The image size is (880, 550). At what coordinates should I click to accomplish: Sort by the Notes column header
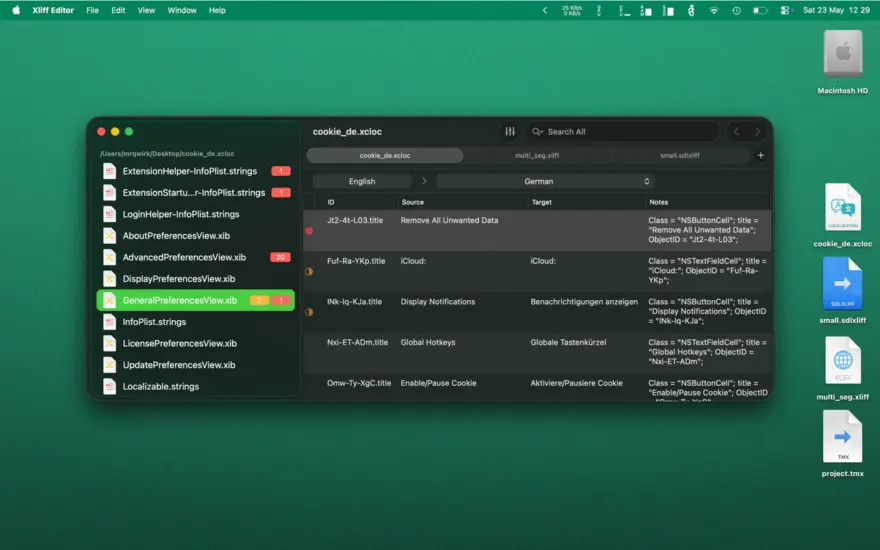[x=708, y=202]
